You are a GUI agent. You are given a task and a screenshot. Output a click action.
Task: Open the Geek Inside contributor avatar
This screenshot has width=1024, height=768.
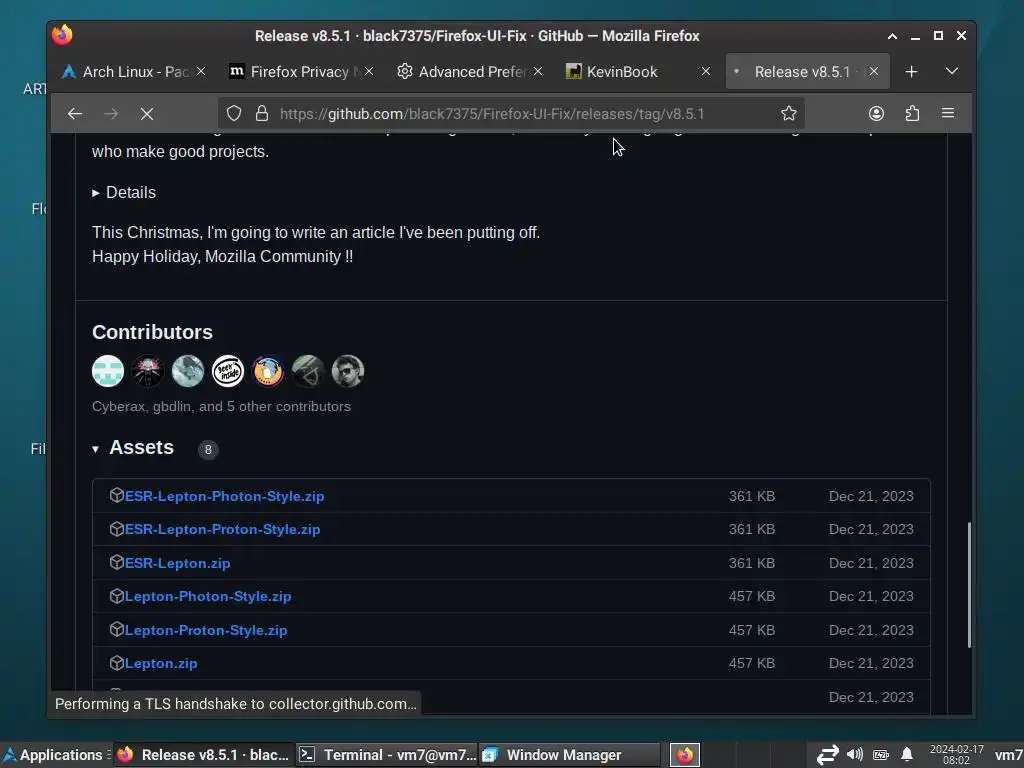pos(228,372)
